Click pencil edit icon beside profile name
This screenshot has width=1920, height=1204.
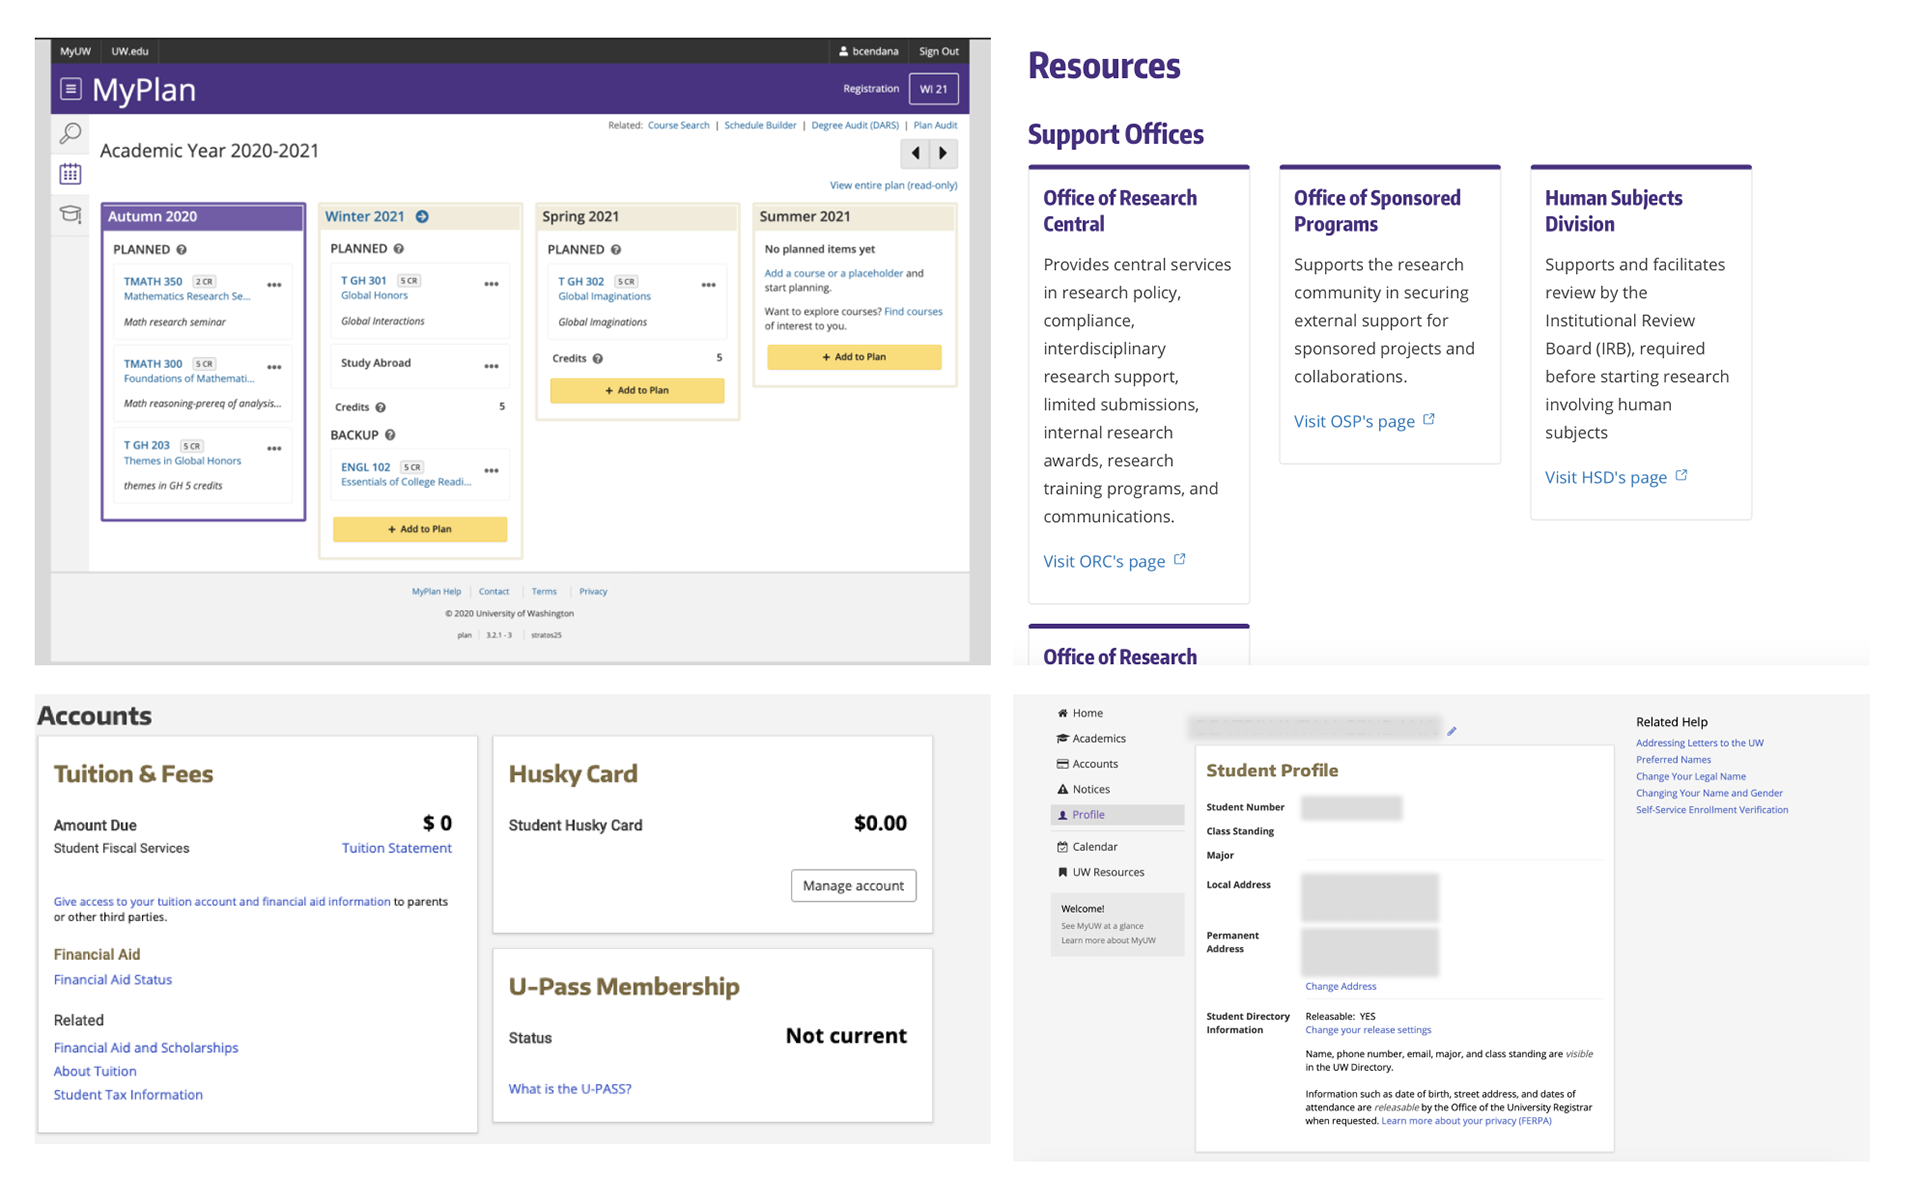pos(1451,731)
